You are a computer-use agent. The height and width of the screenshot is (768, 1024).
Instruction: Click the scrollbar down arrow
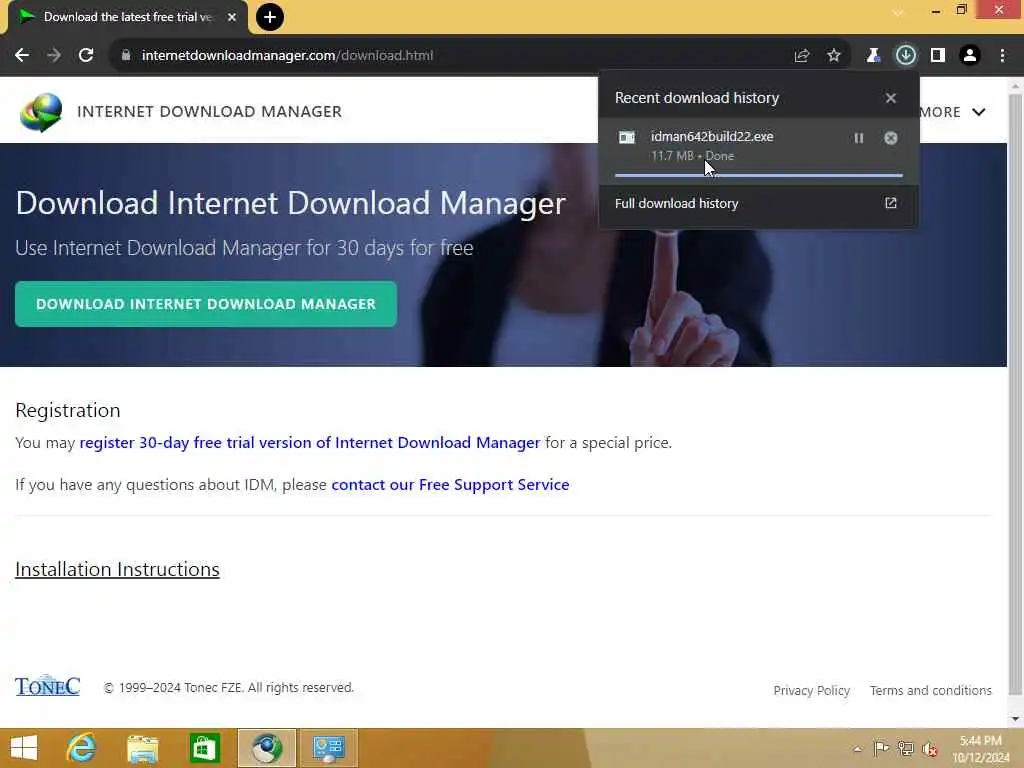pos(1015,719)
